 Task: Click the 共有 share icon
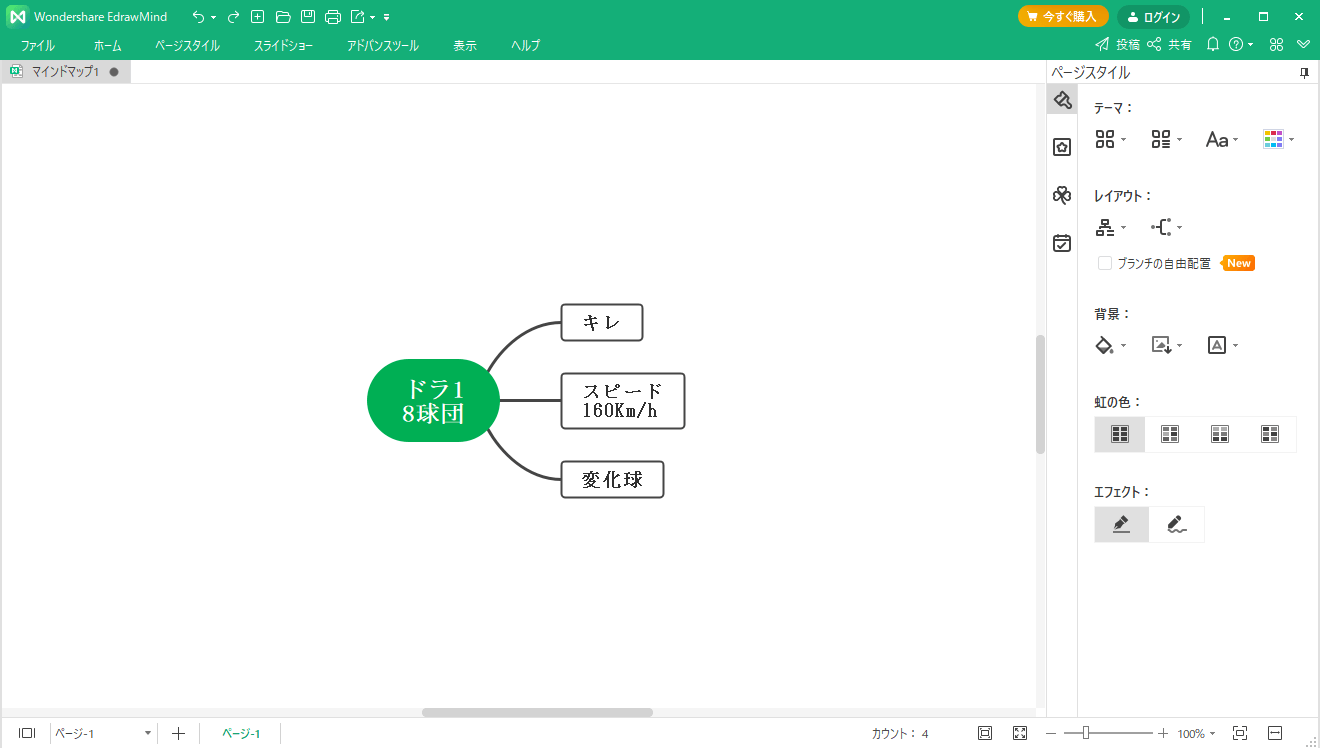tap(1154, 44)
